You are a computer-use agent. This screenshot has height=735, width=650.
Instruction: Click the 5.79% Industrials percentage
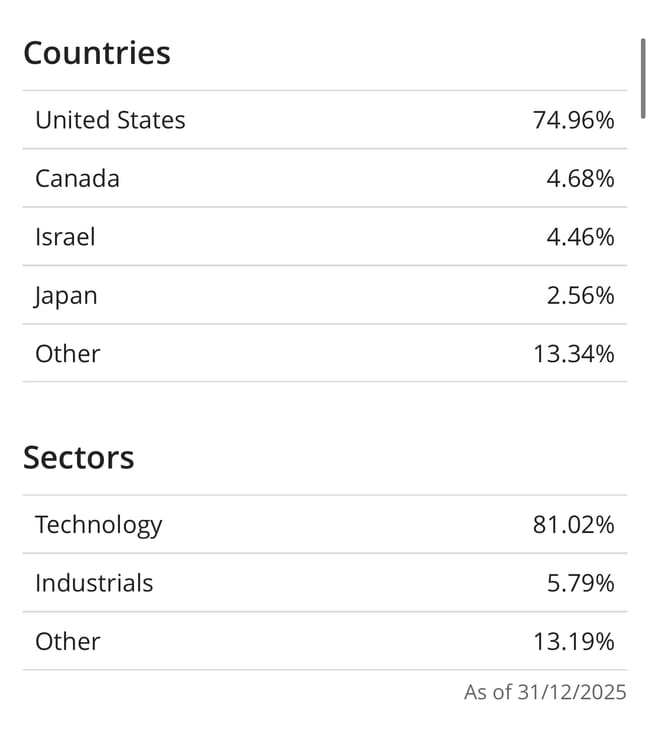point(580,583)
